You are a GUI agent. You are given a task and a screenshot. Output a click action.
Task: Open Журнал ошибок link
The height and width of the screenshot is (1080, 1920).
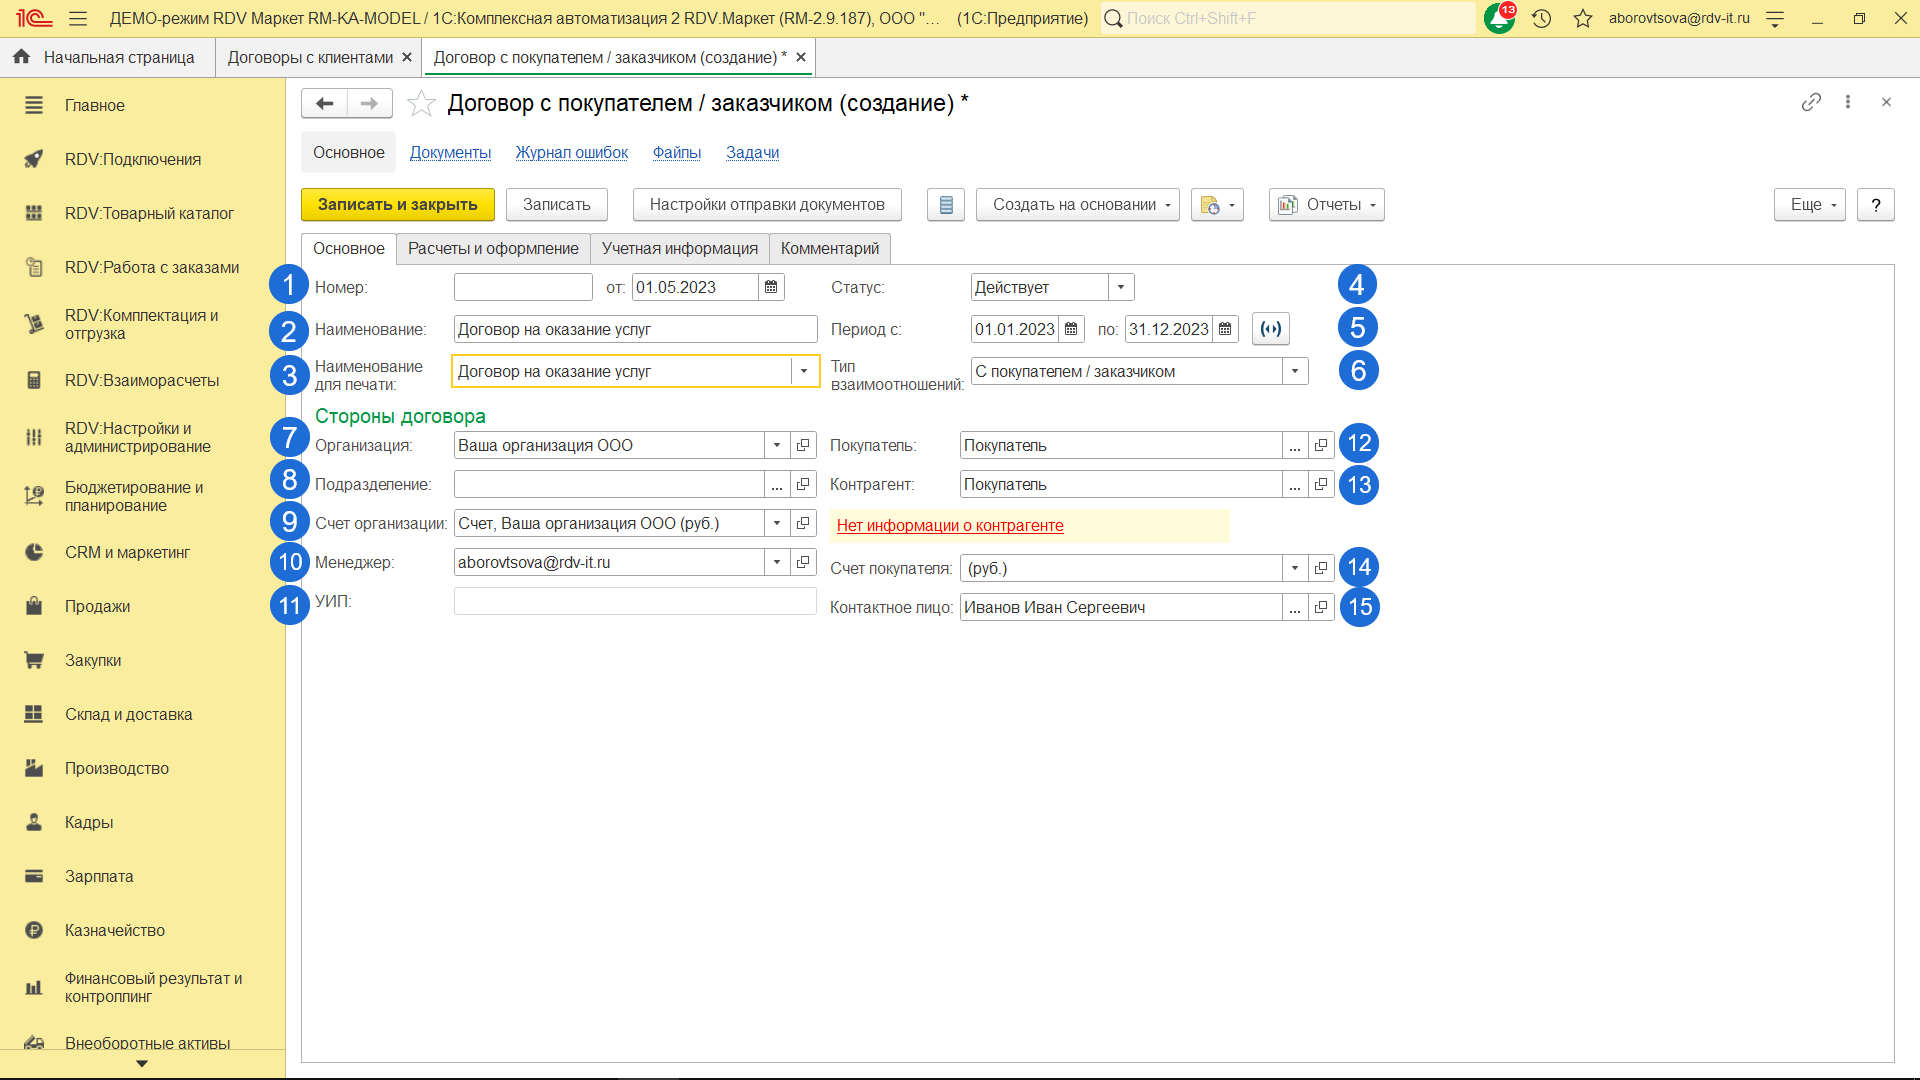pyautogui.click(x=572, y=153)
